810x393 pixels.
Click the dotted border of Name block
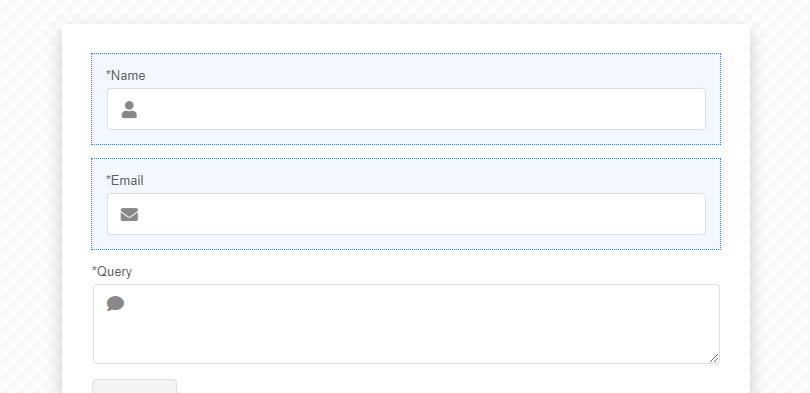click(406, 53)
